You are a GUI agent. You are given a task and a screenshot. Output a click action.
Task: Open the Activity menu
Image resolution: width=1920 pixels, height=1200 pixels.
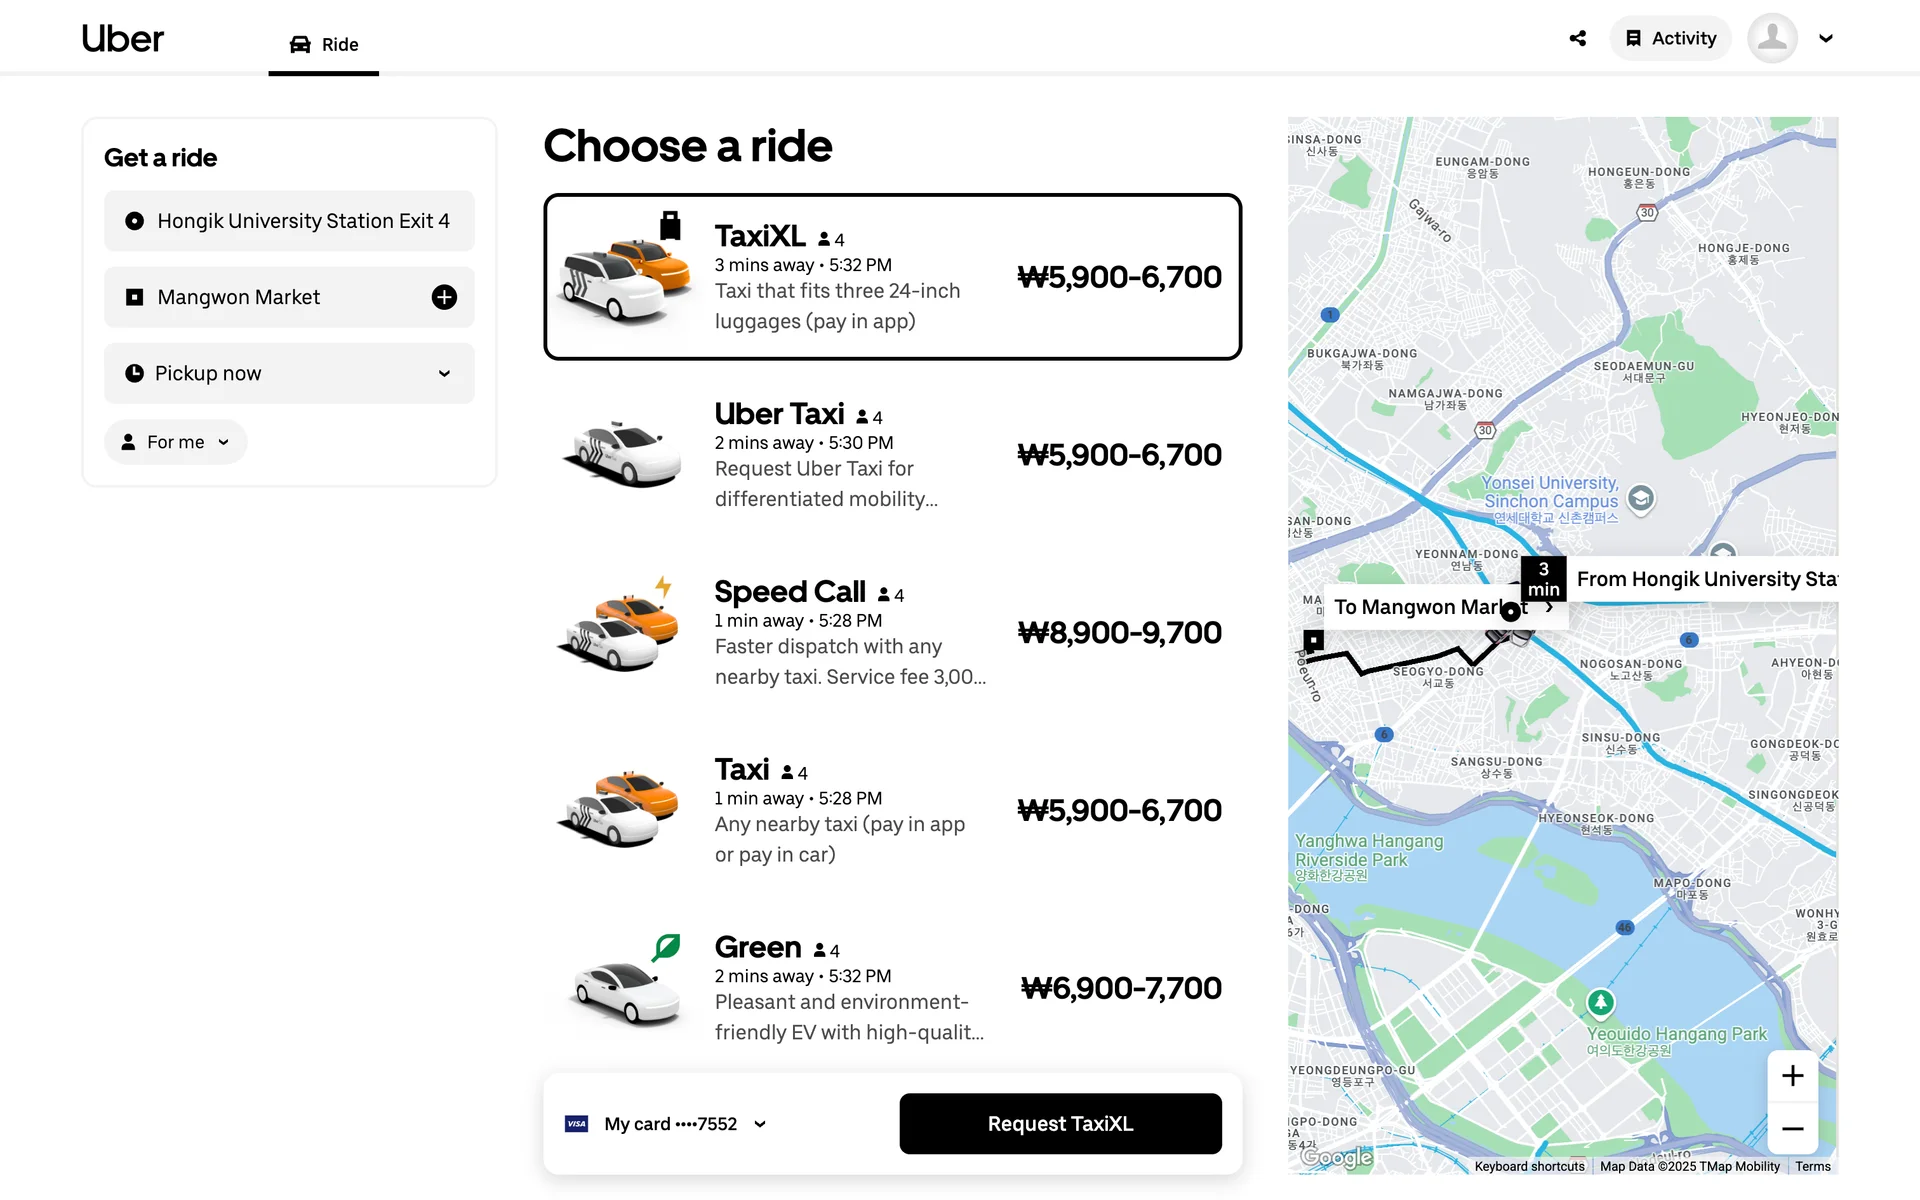[1670, 39]
